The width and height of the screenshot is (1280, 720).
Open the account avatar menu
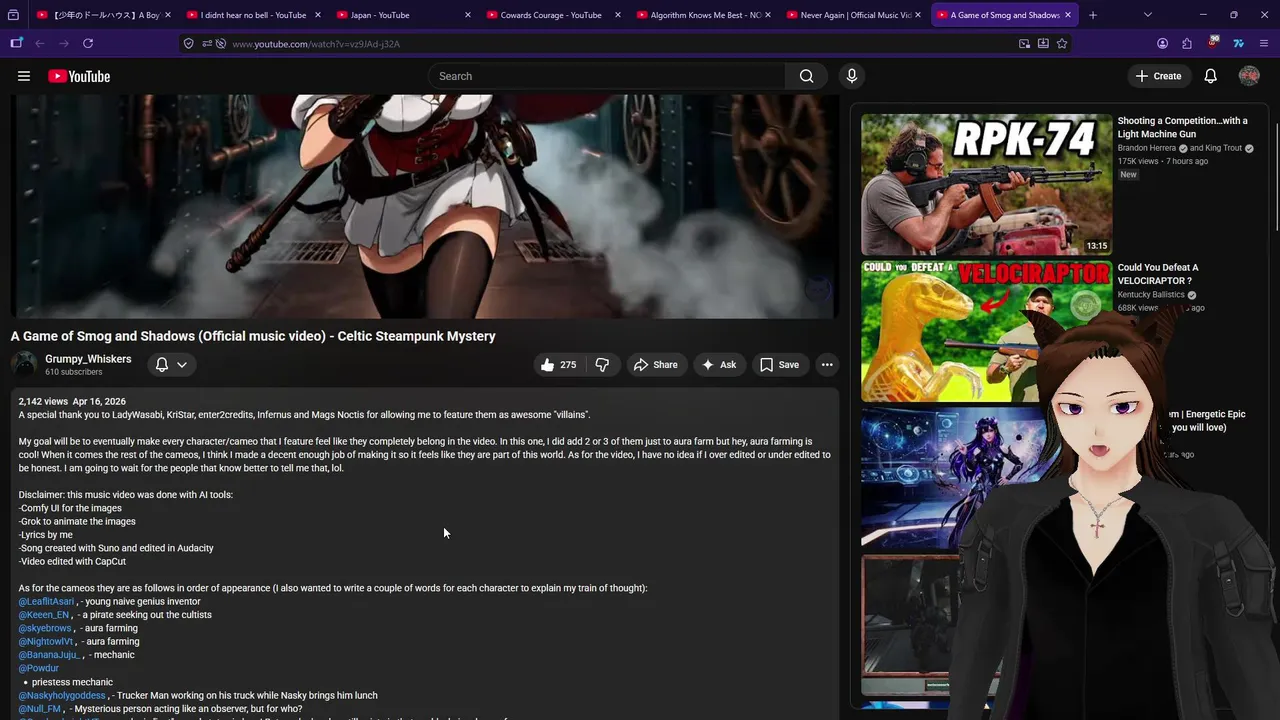click(x=1249, y=76)
